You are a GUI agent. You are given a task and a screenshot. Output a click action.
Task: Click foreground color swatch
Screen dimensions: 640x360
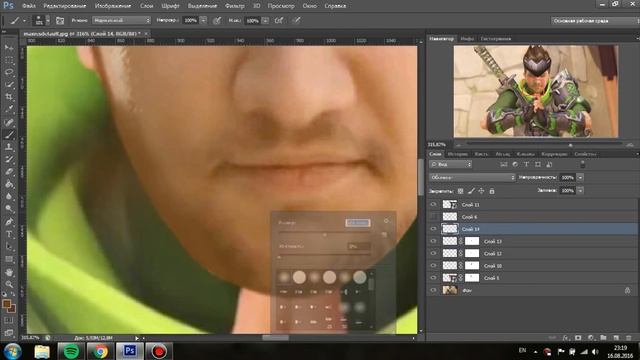[x=7, y=304]
